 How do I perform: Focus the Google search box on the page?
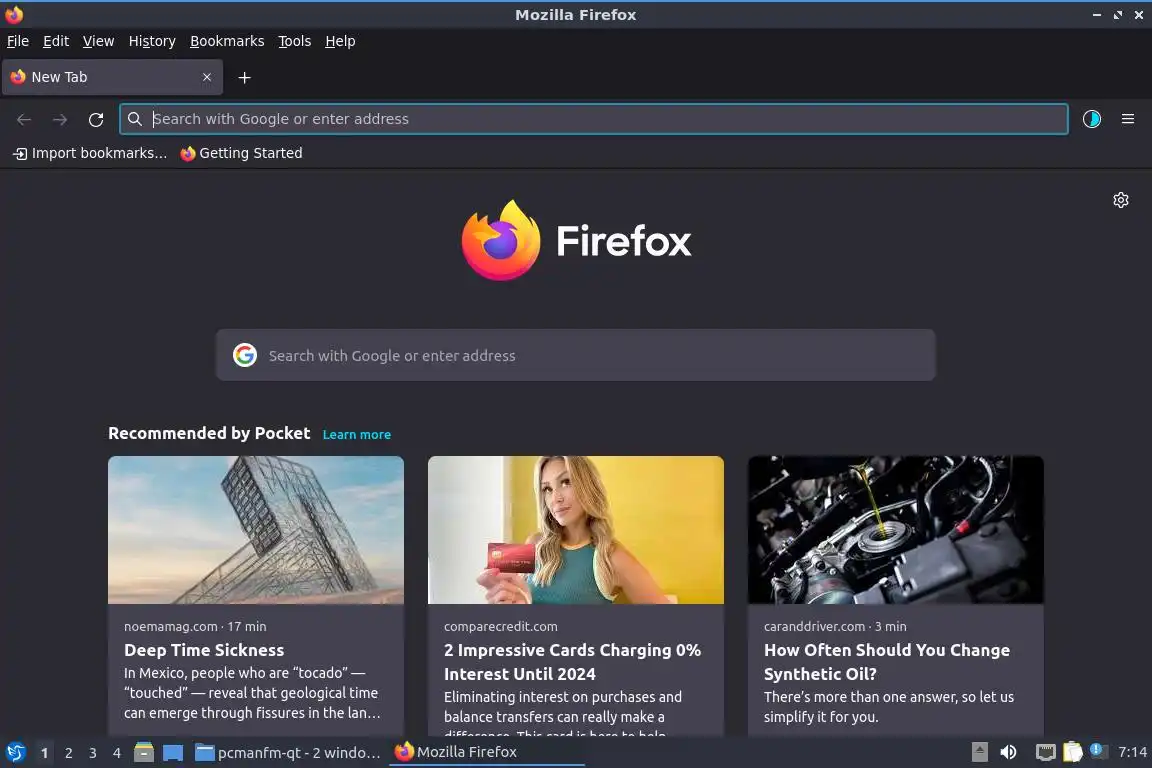tap(575, 355)
